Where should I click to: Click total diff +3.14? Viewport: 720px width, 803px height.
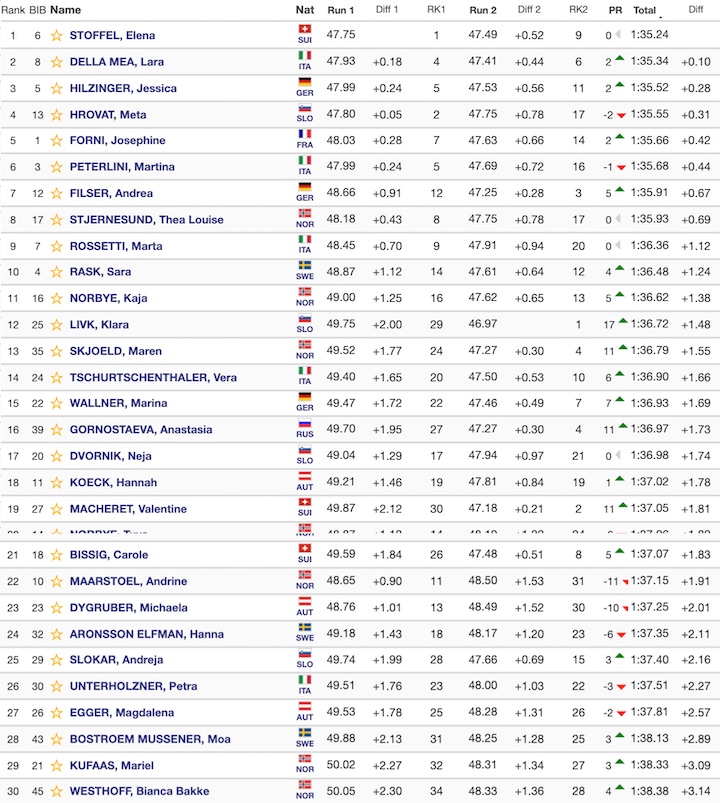click(695, 791)
